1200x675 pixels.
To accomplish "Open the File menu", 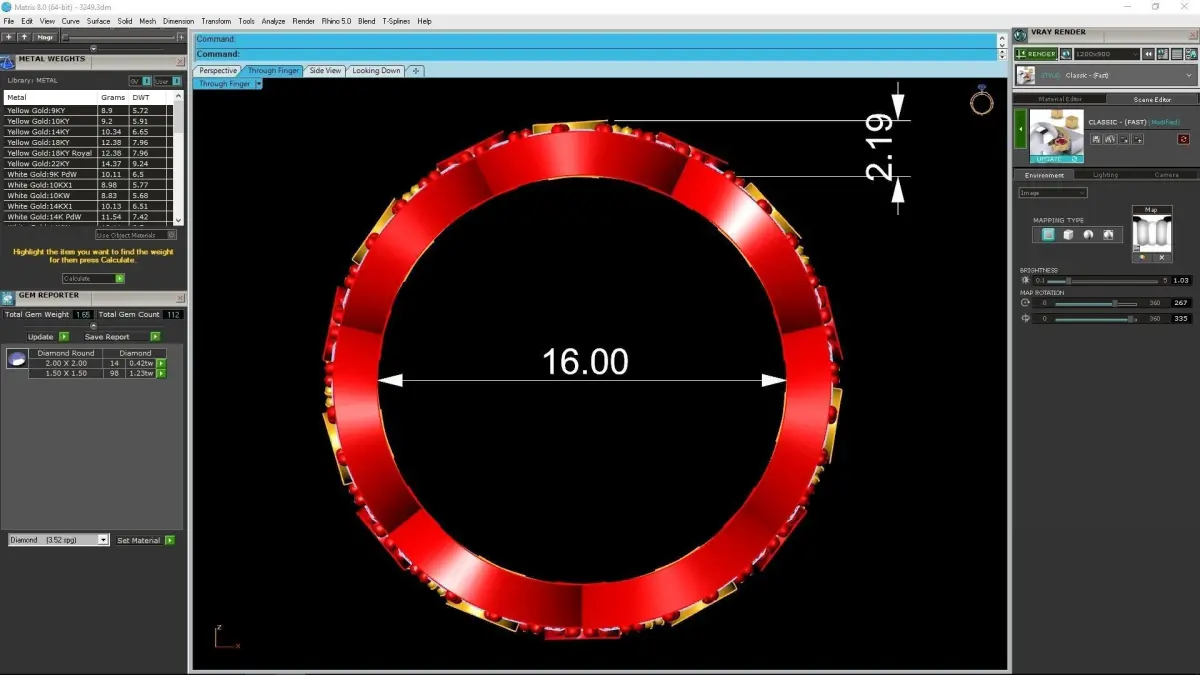I will point(9,21).
